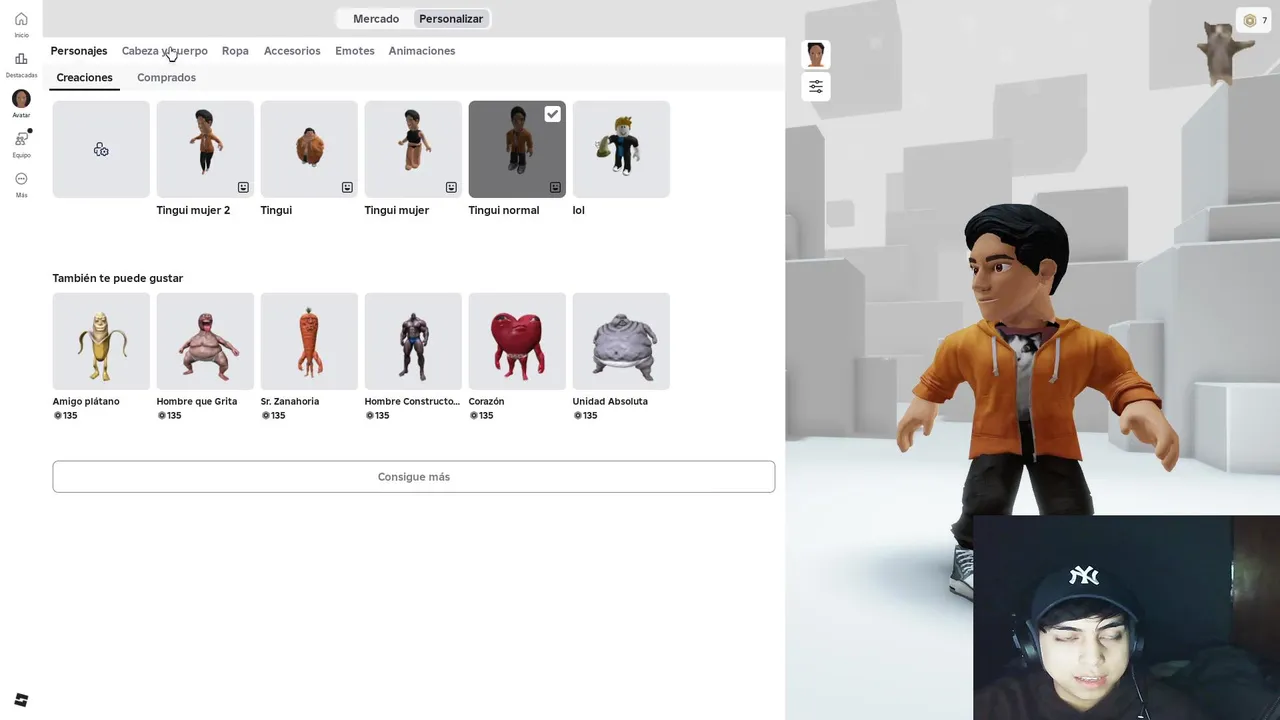Open the Accesorios tab

[x=292, y=51]
